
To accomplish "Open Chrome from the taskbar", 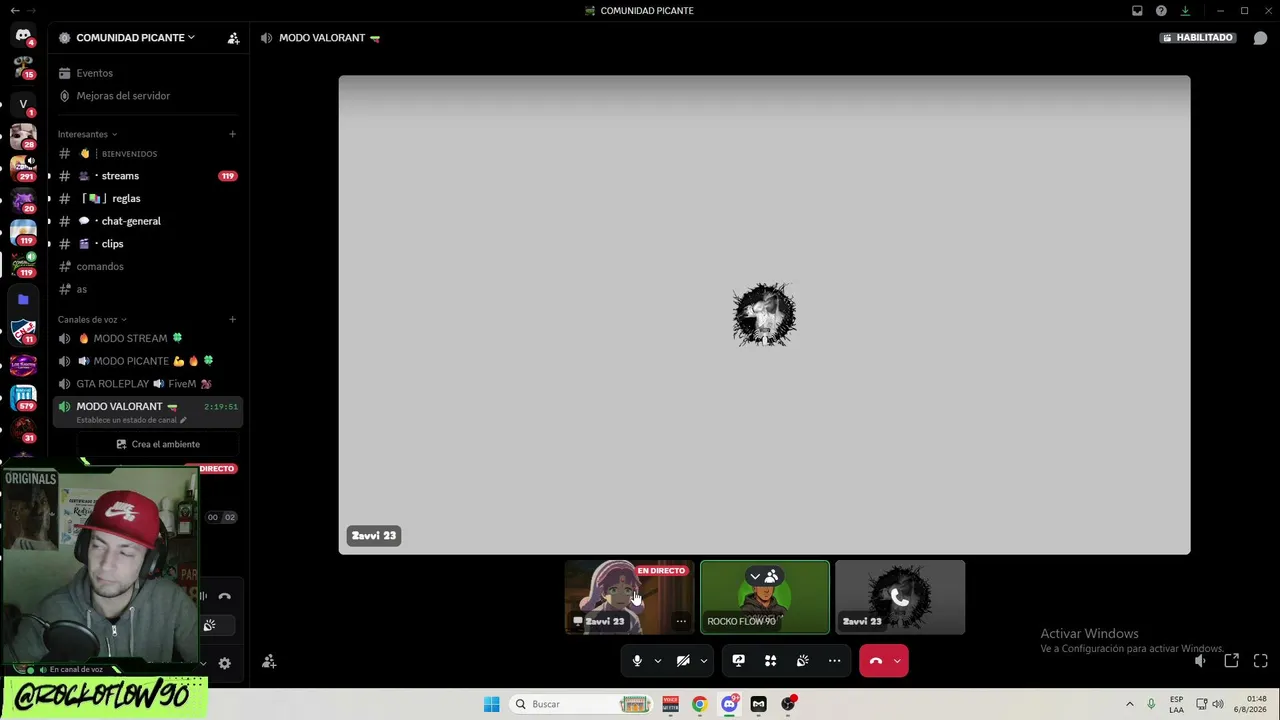I will (x=699, y=704).
